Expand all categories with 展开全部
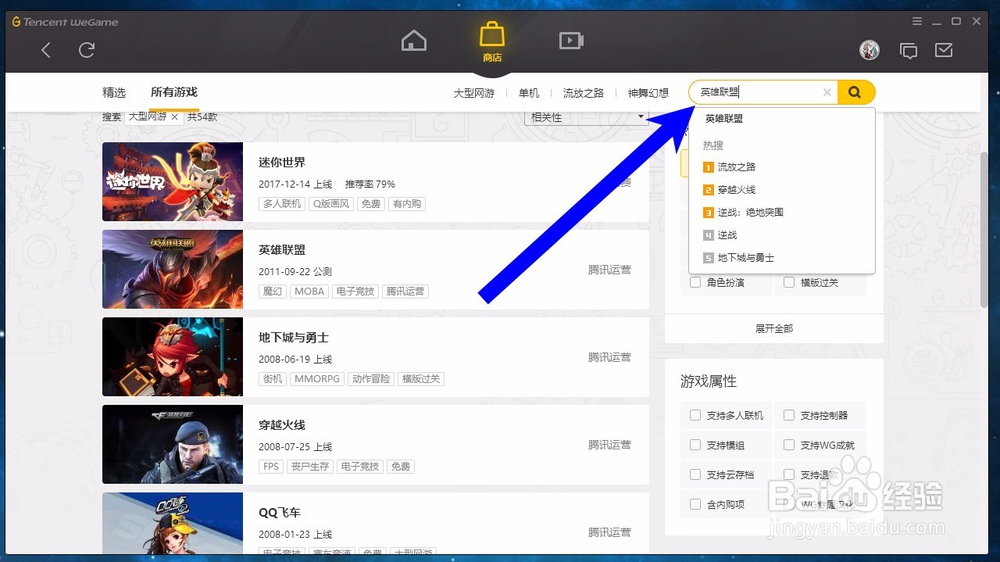Screen dimensions: 1000x562 click(x=774, y=329)
